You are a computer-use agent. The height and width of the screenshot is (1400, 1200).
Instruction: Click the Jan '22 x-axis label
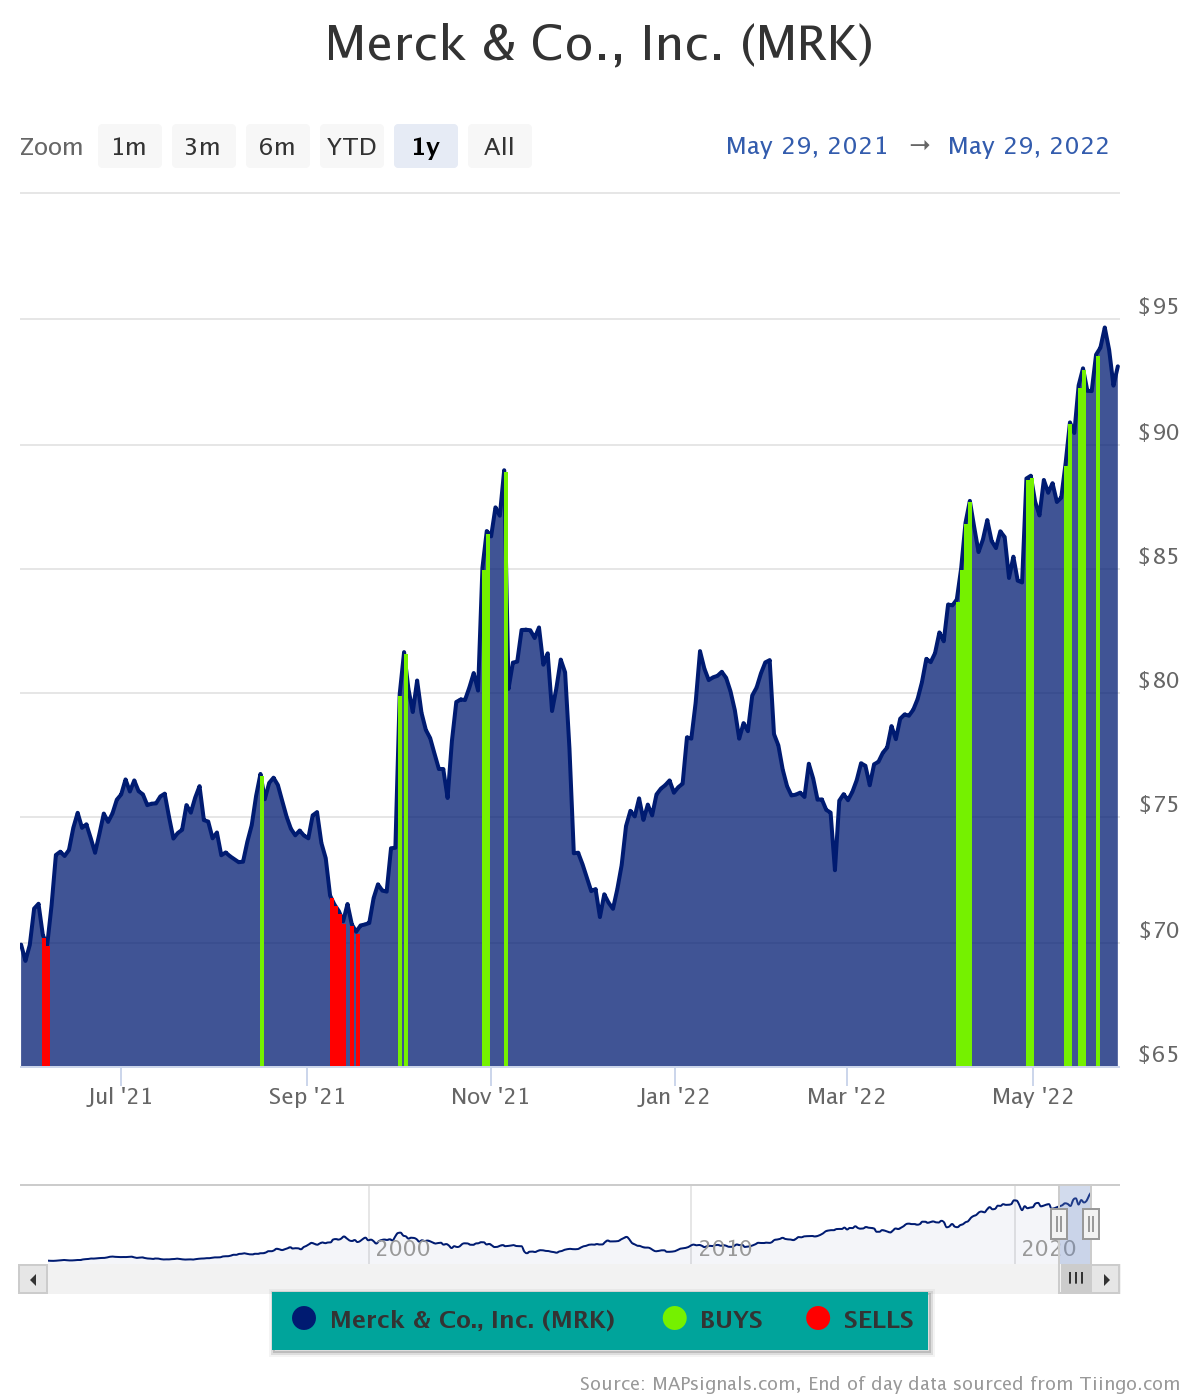click(674, 1096)
